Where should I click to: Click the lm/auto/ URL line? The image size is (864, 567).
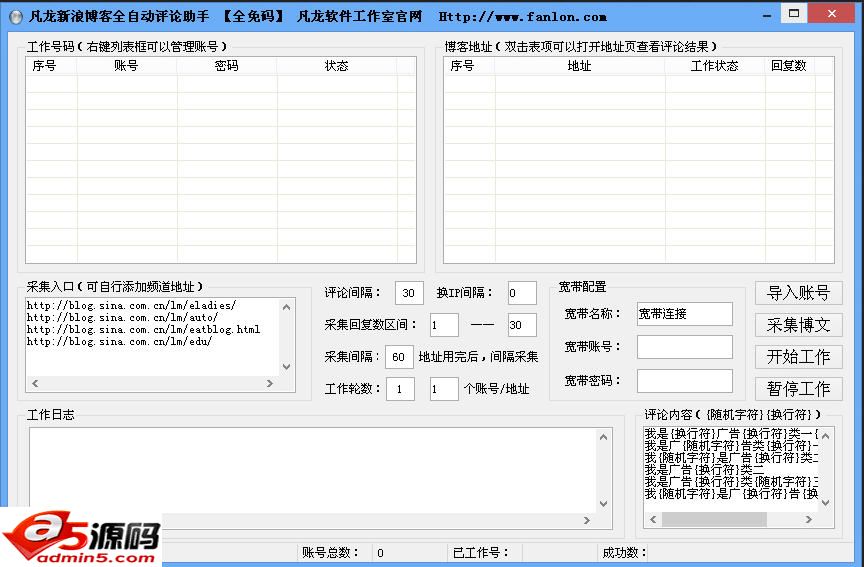(122, 317)
